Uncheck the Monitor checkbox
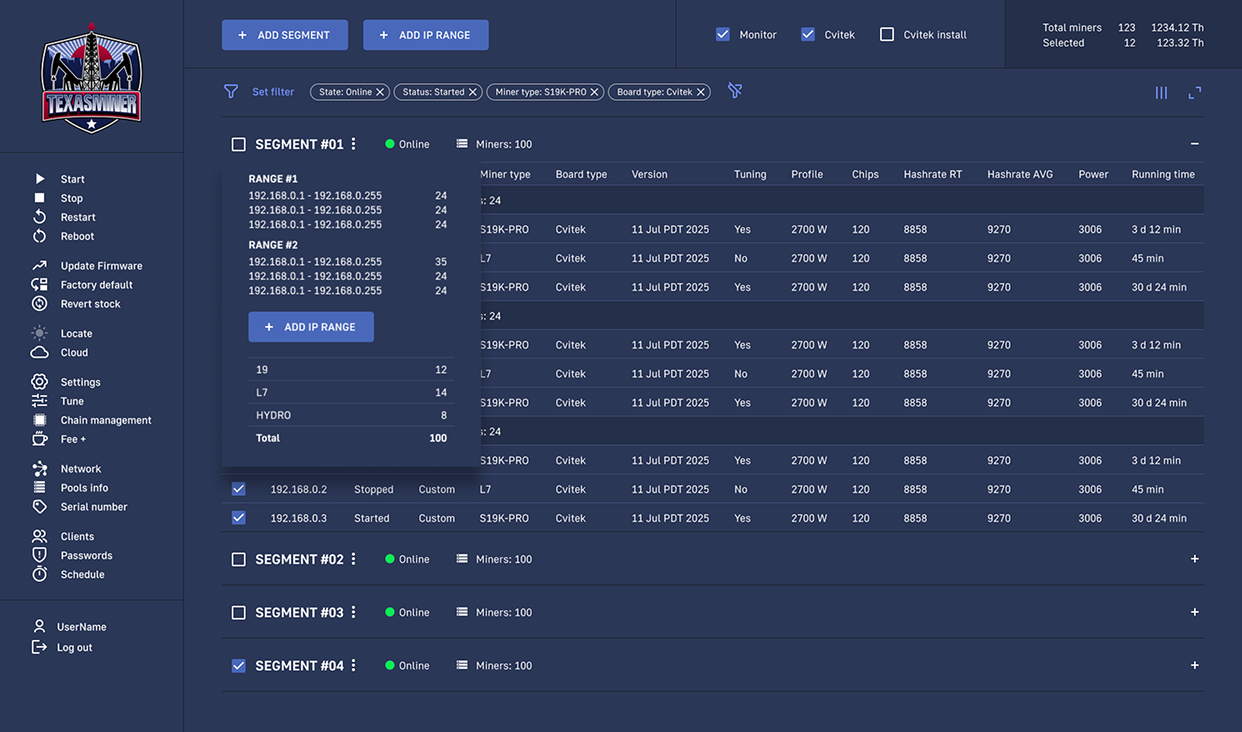 (722, 33)
